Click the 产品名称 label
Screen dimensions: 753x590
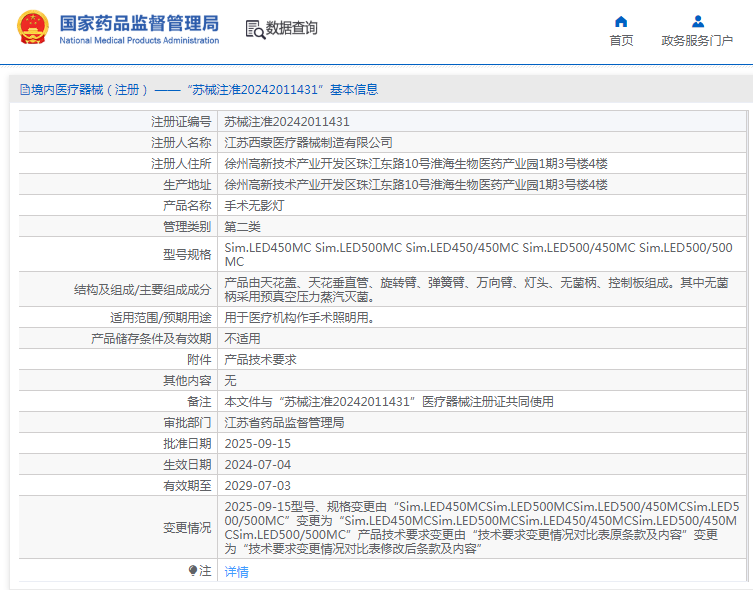coord(187,205)
